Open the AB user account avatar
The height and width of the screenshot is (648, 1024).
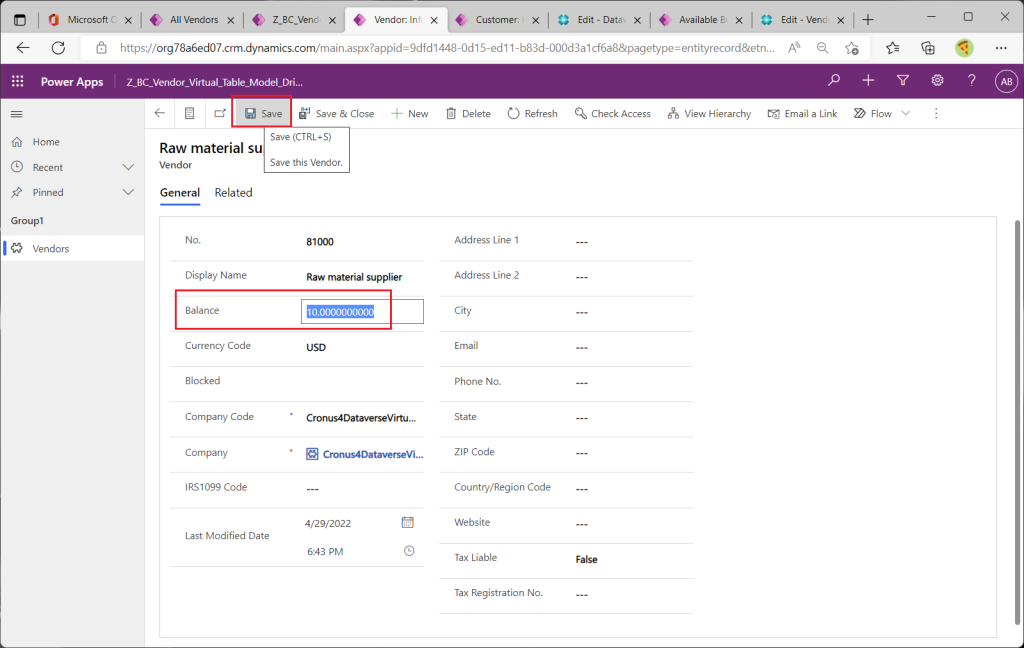(1006, 81)
